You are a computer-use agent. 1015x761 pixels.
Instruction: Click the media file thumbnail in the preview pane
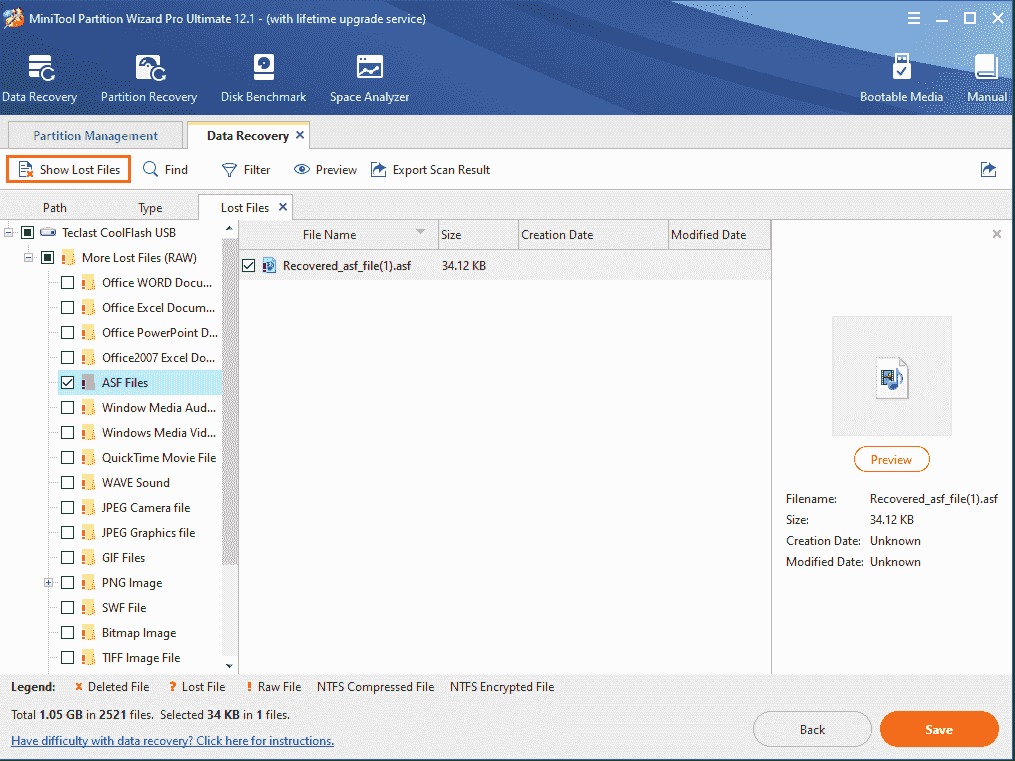point(891,377)
